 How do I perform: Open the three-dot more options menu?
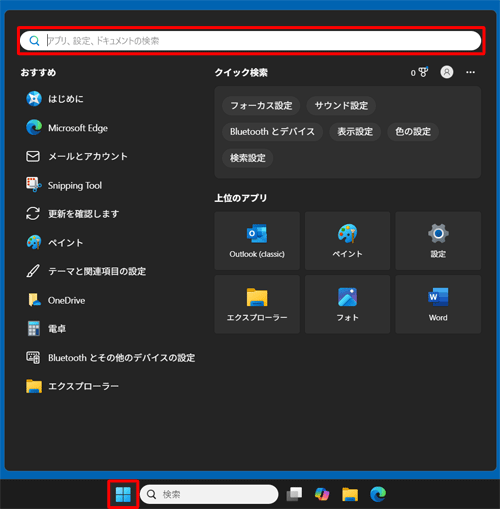pos(470,72)
